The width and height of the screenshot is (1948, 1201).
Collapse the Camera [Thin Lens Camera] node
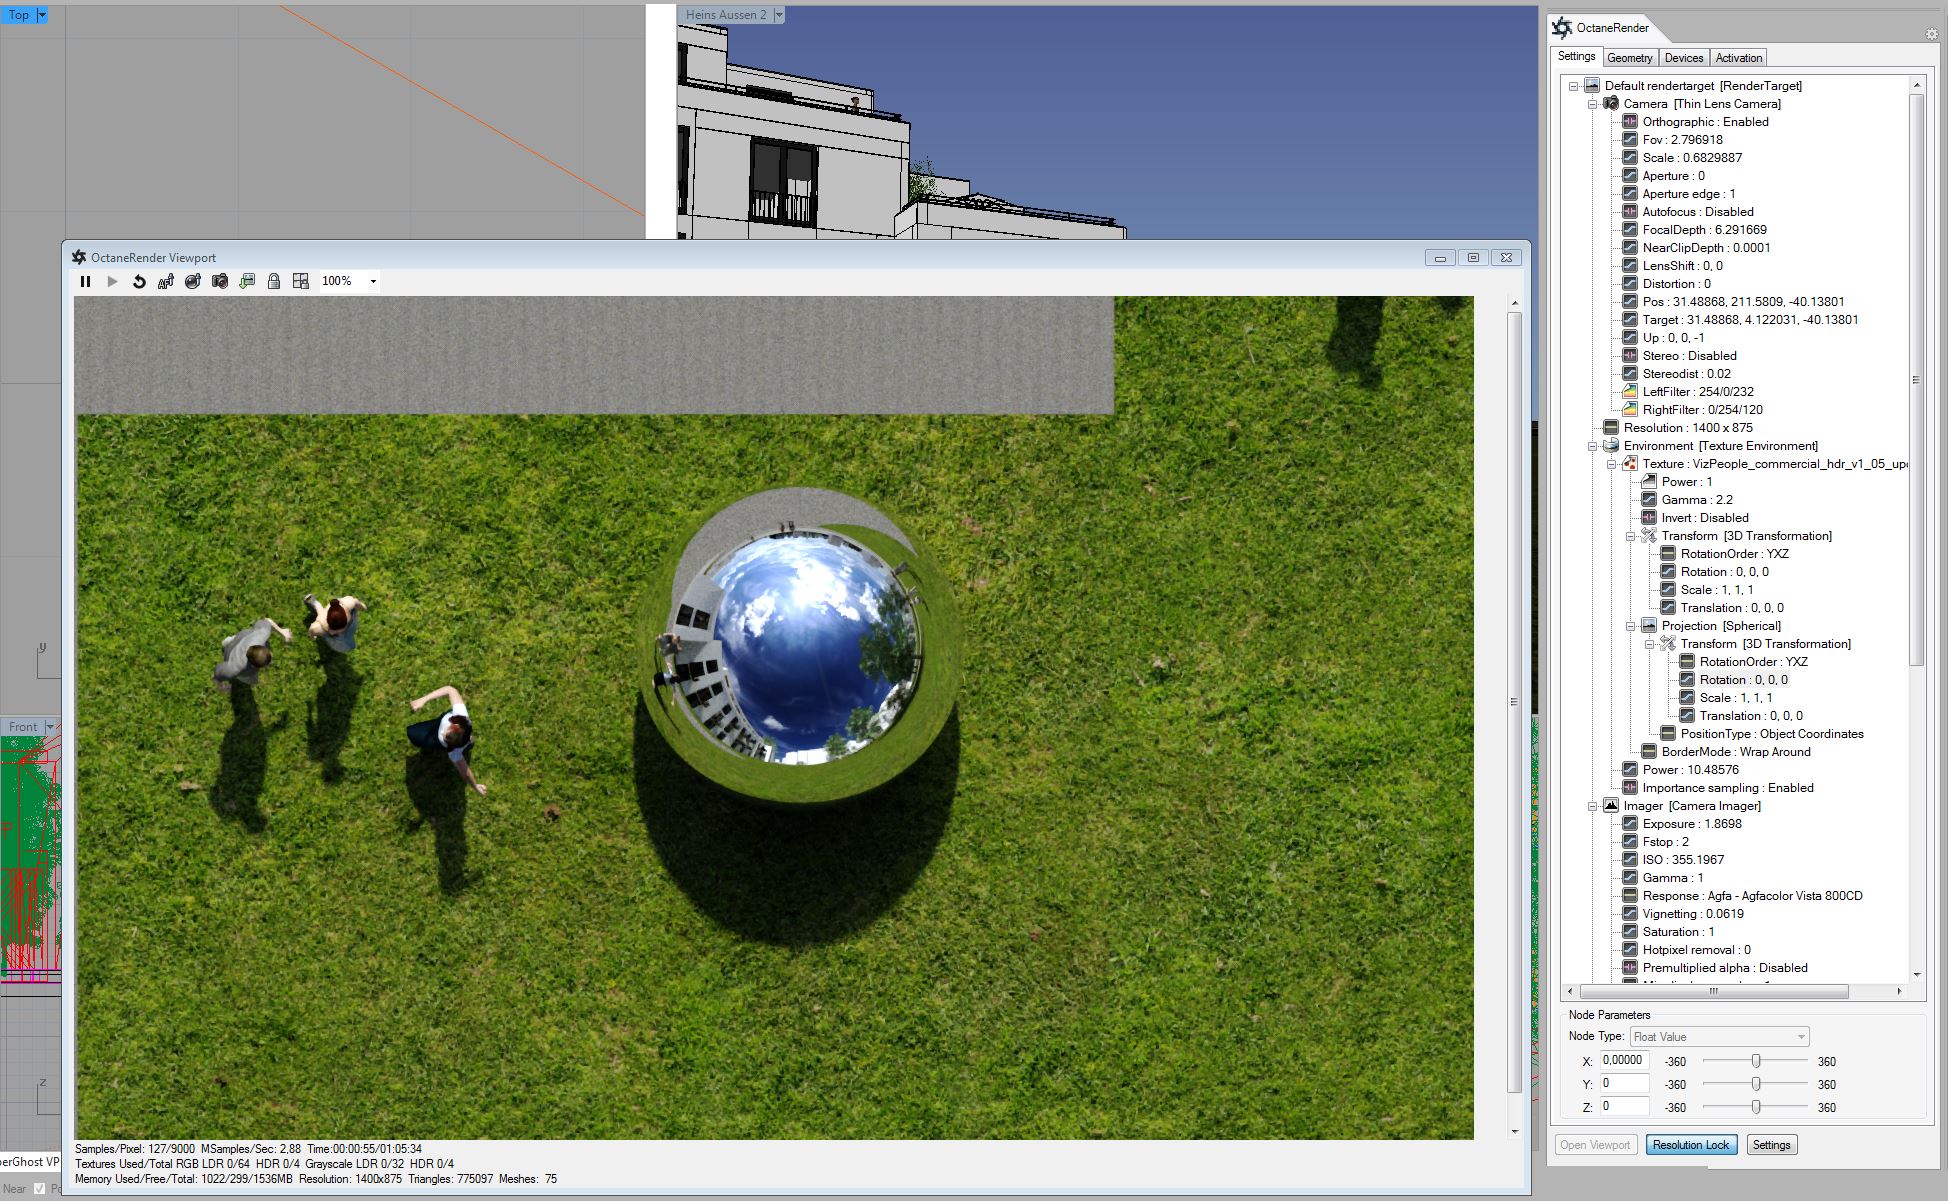pyautogui.click(x=1593, y=104)
